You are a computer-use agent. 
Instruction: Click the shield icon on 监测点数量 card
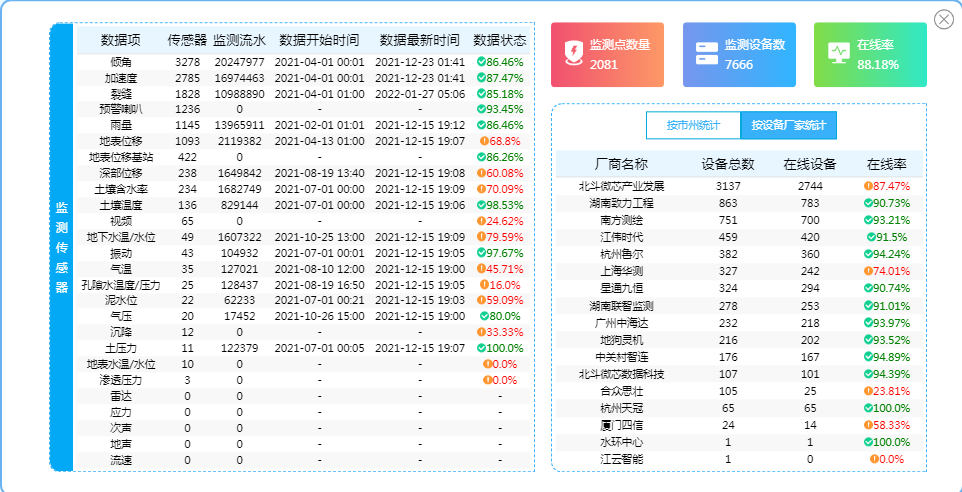point(572,54)
